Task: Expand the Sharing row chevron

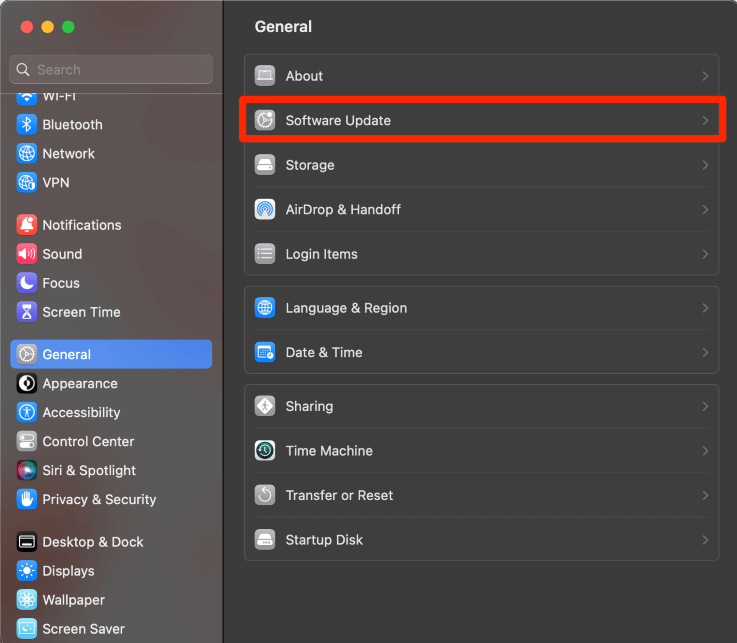Action: [705, 407]
